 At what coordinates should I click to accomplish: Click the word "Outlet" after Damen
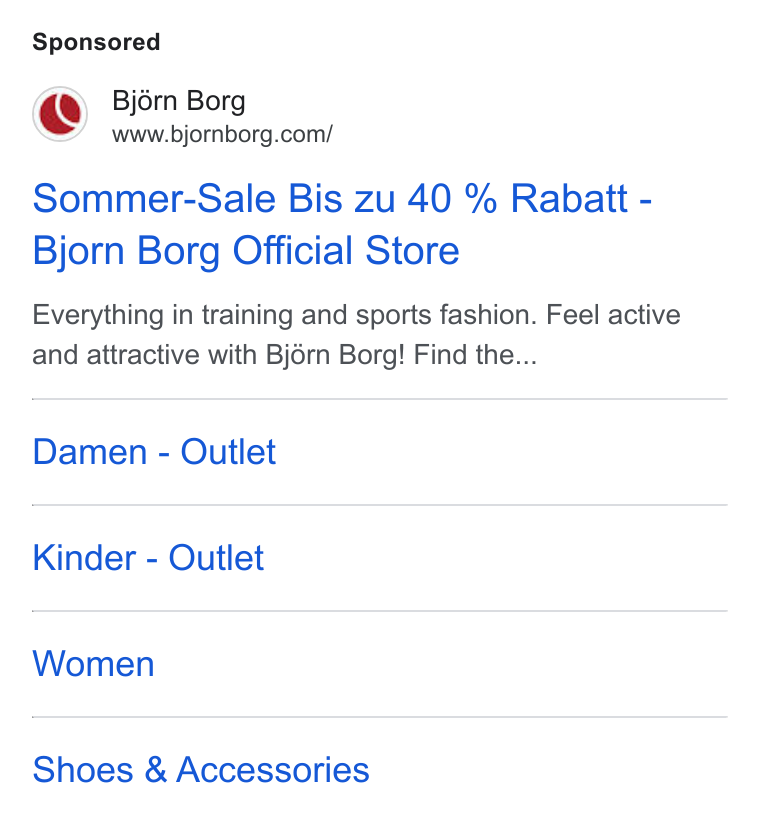coord(228,451)
